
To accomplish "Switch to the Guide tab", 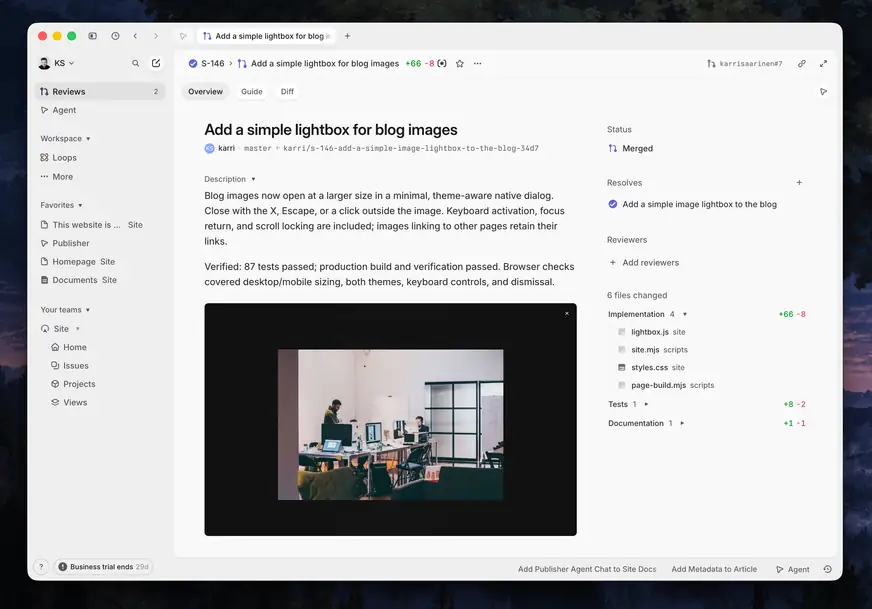I will (252, 92).
